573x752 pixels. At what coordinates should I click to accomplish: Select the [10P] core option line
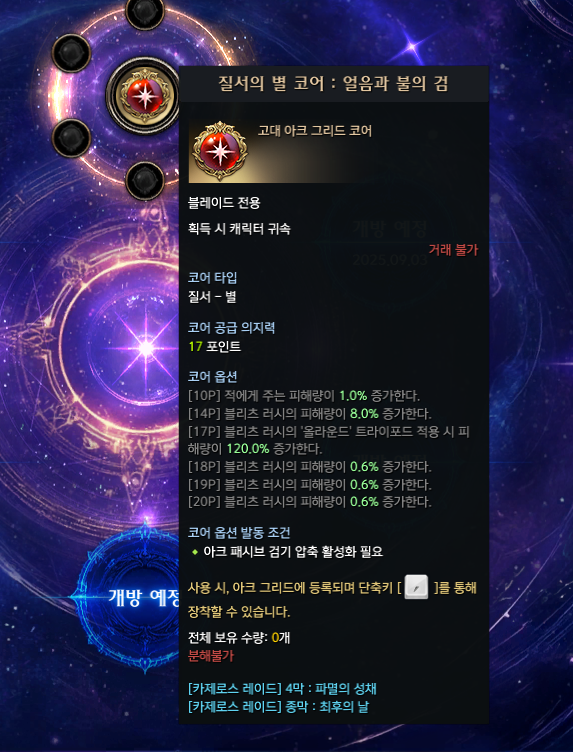tap(304, 396)
